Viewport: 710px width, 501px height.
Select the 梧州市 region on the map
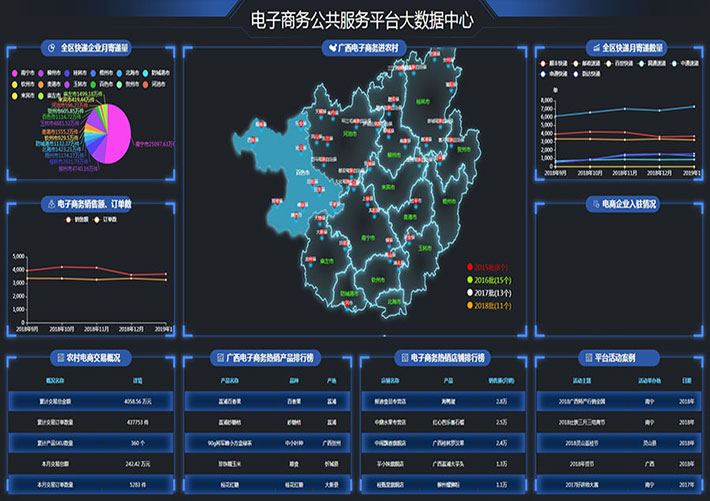(449, 201)
